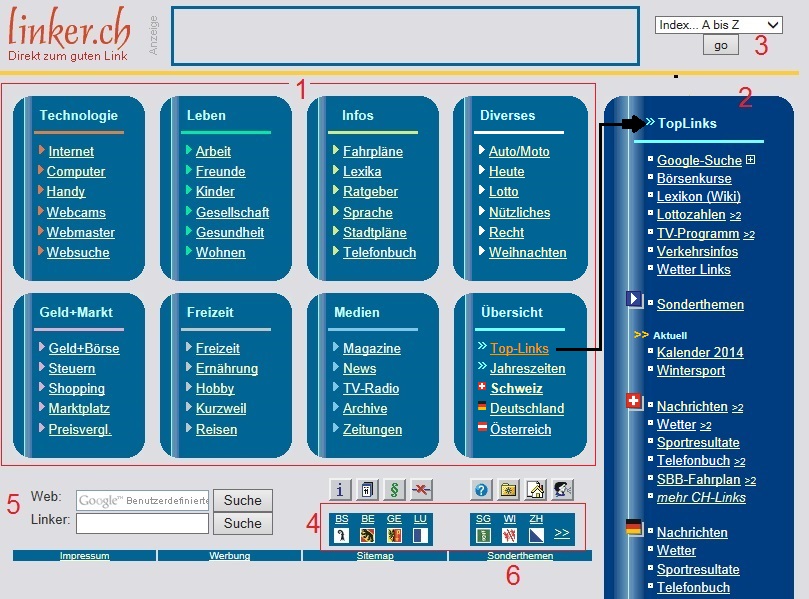
Task: Select the Bern (BE) canton coat of arms
Action: [x=368, y=535]
